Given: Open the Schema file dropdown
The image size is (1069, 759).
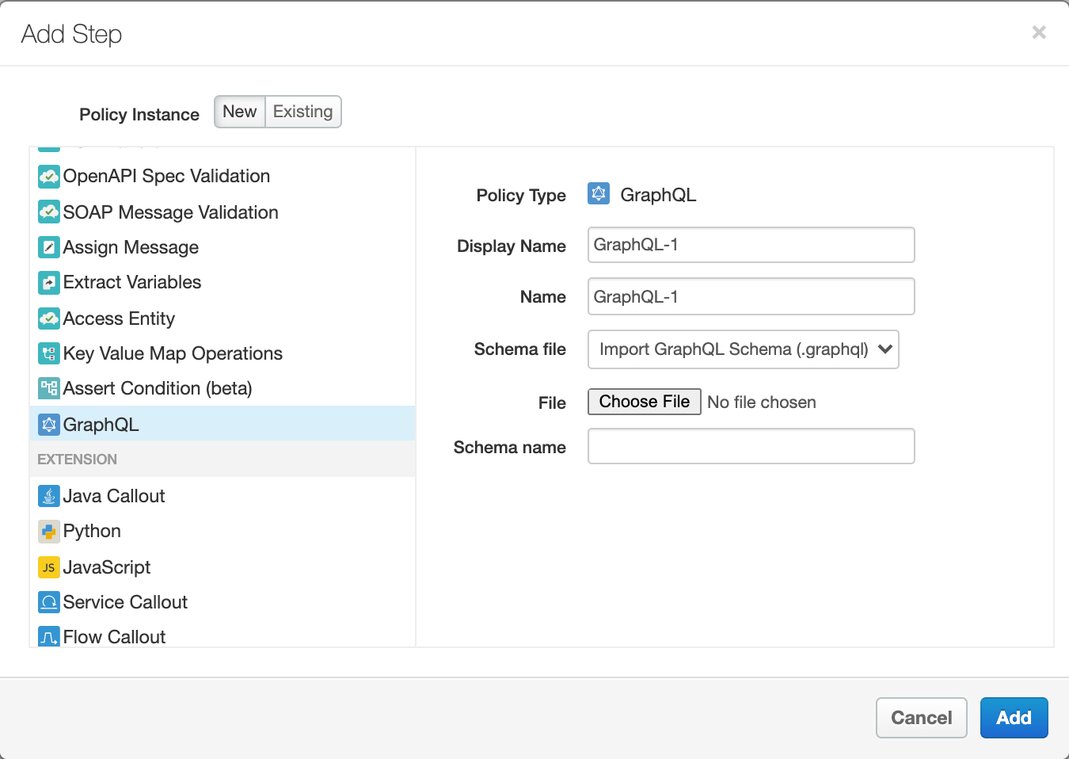Looking at the screenshot, I should point(743,349).
